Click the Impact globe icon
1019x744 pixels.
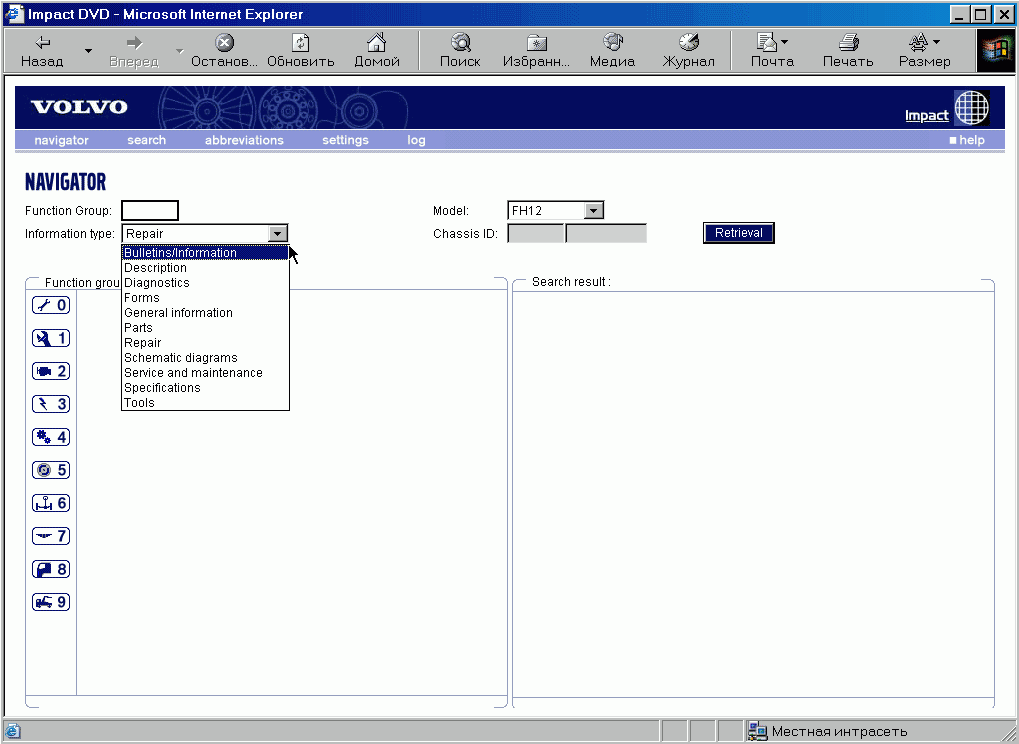972,107
